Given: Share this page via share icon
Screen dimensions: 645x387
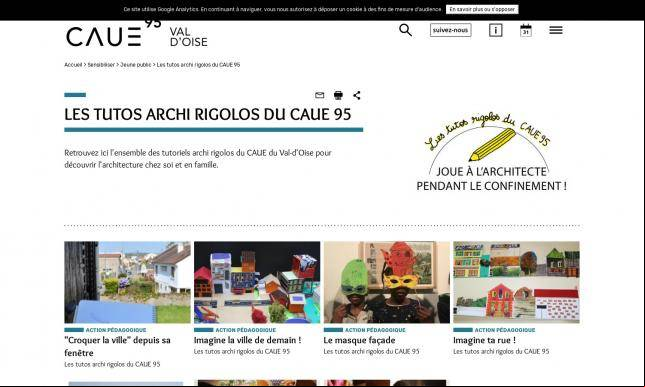Looking at the screenshot, I should (x=357, y=95).
